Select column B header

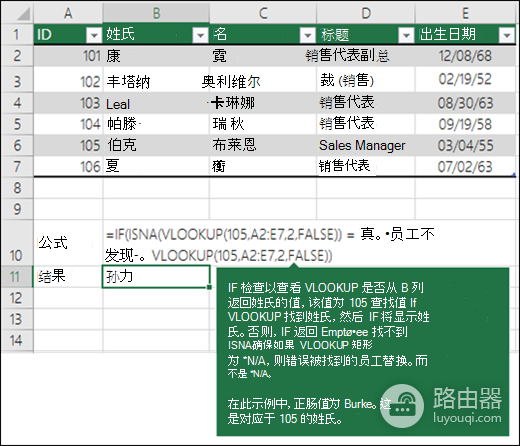[x=156, y=13]
